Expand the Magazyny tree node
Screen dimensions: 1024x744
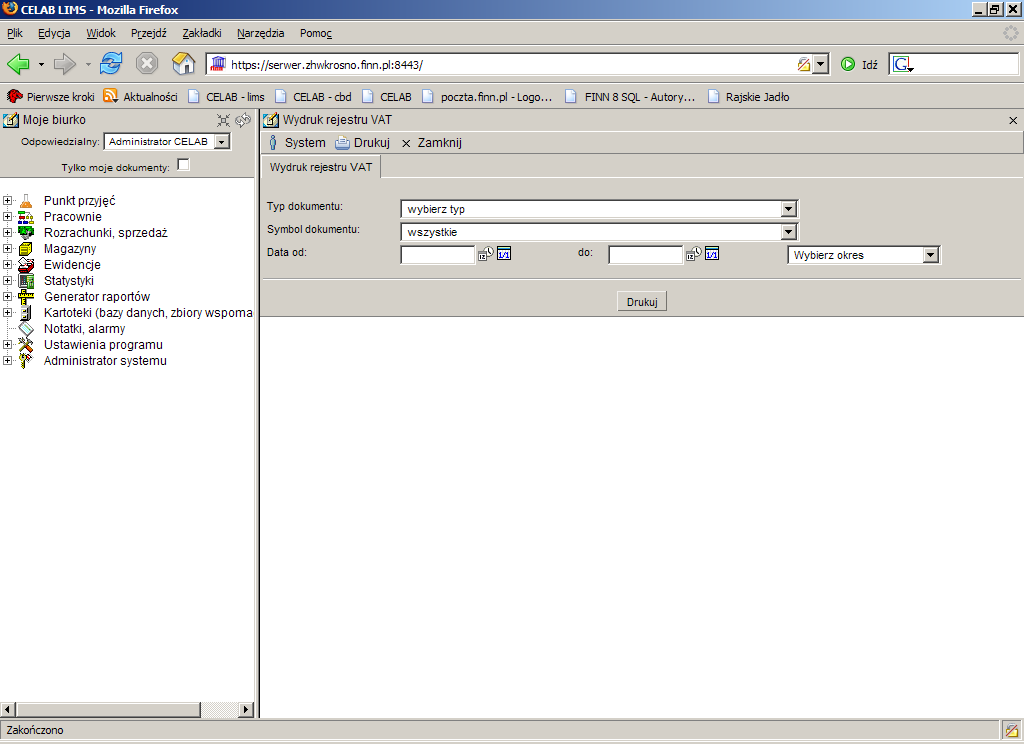[7, 248]
